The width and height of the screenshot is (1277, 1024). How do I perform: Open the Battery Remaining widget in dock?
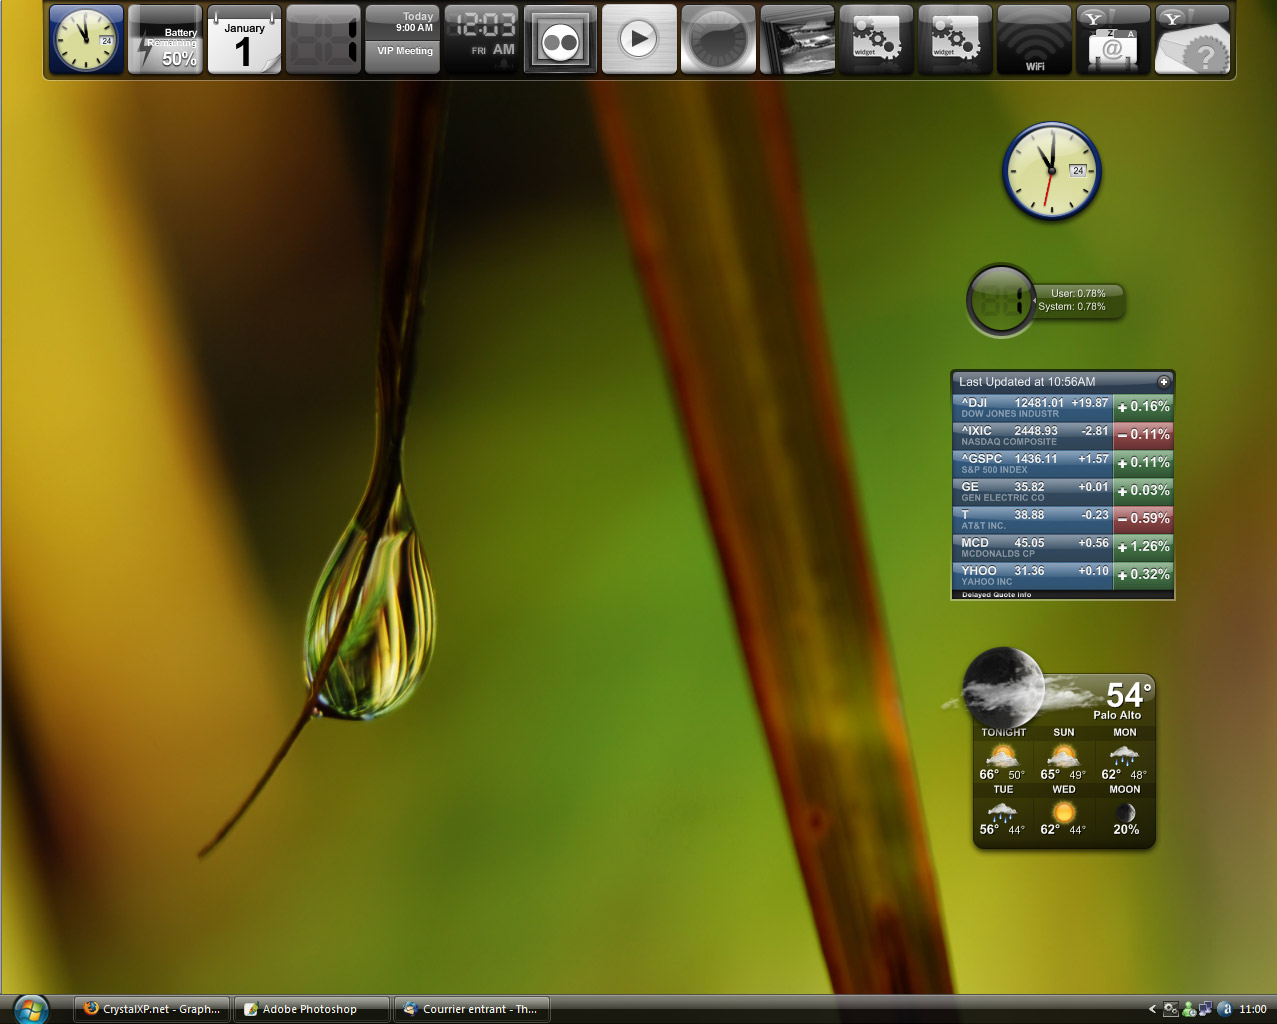point(165,40)
